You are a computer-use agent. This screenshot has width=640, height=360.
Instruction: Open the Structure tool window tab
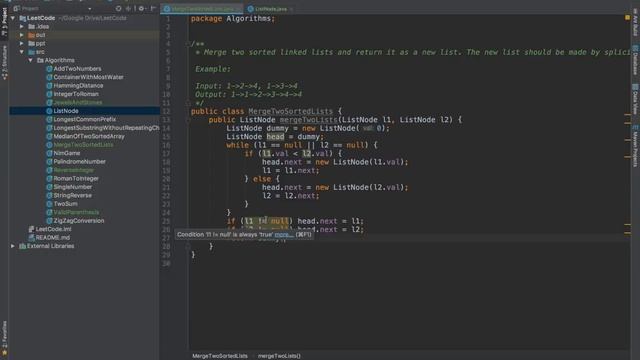pos(4,62)
